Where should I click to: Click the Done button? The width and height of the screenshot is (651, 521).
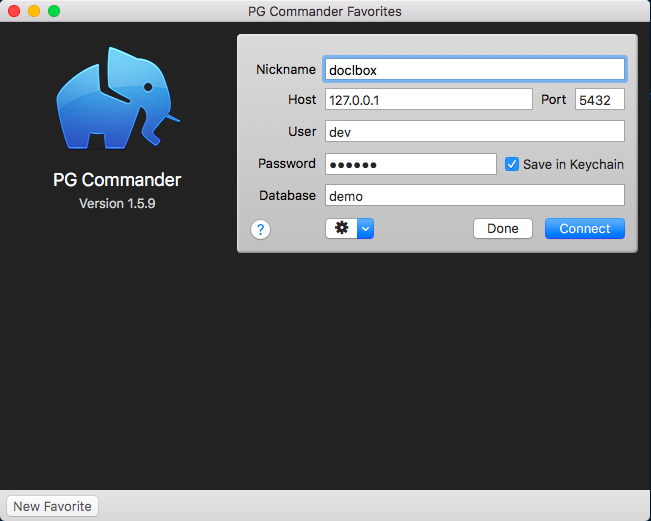click(x=503, y=228)
